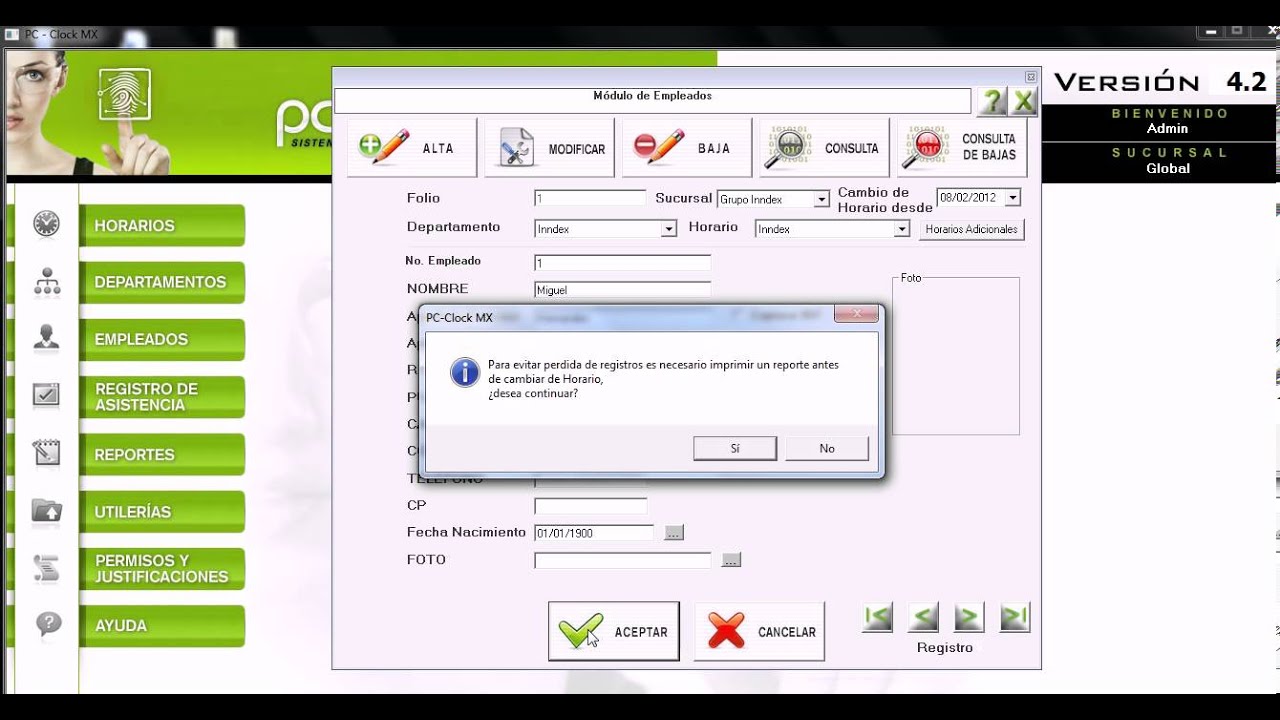The width and height of the screenshot is (1280, 720).
Task: Click the org chart icon beside DEPARTAMENTOS
Action: [x=46, y=282]
